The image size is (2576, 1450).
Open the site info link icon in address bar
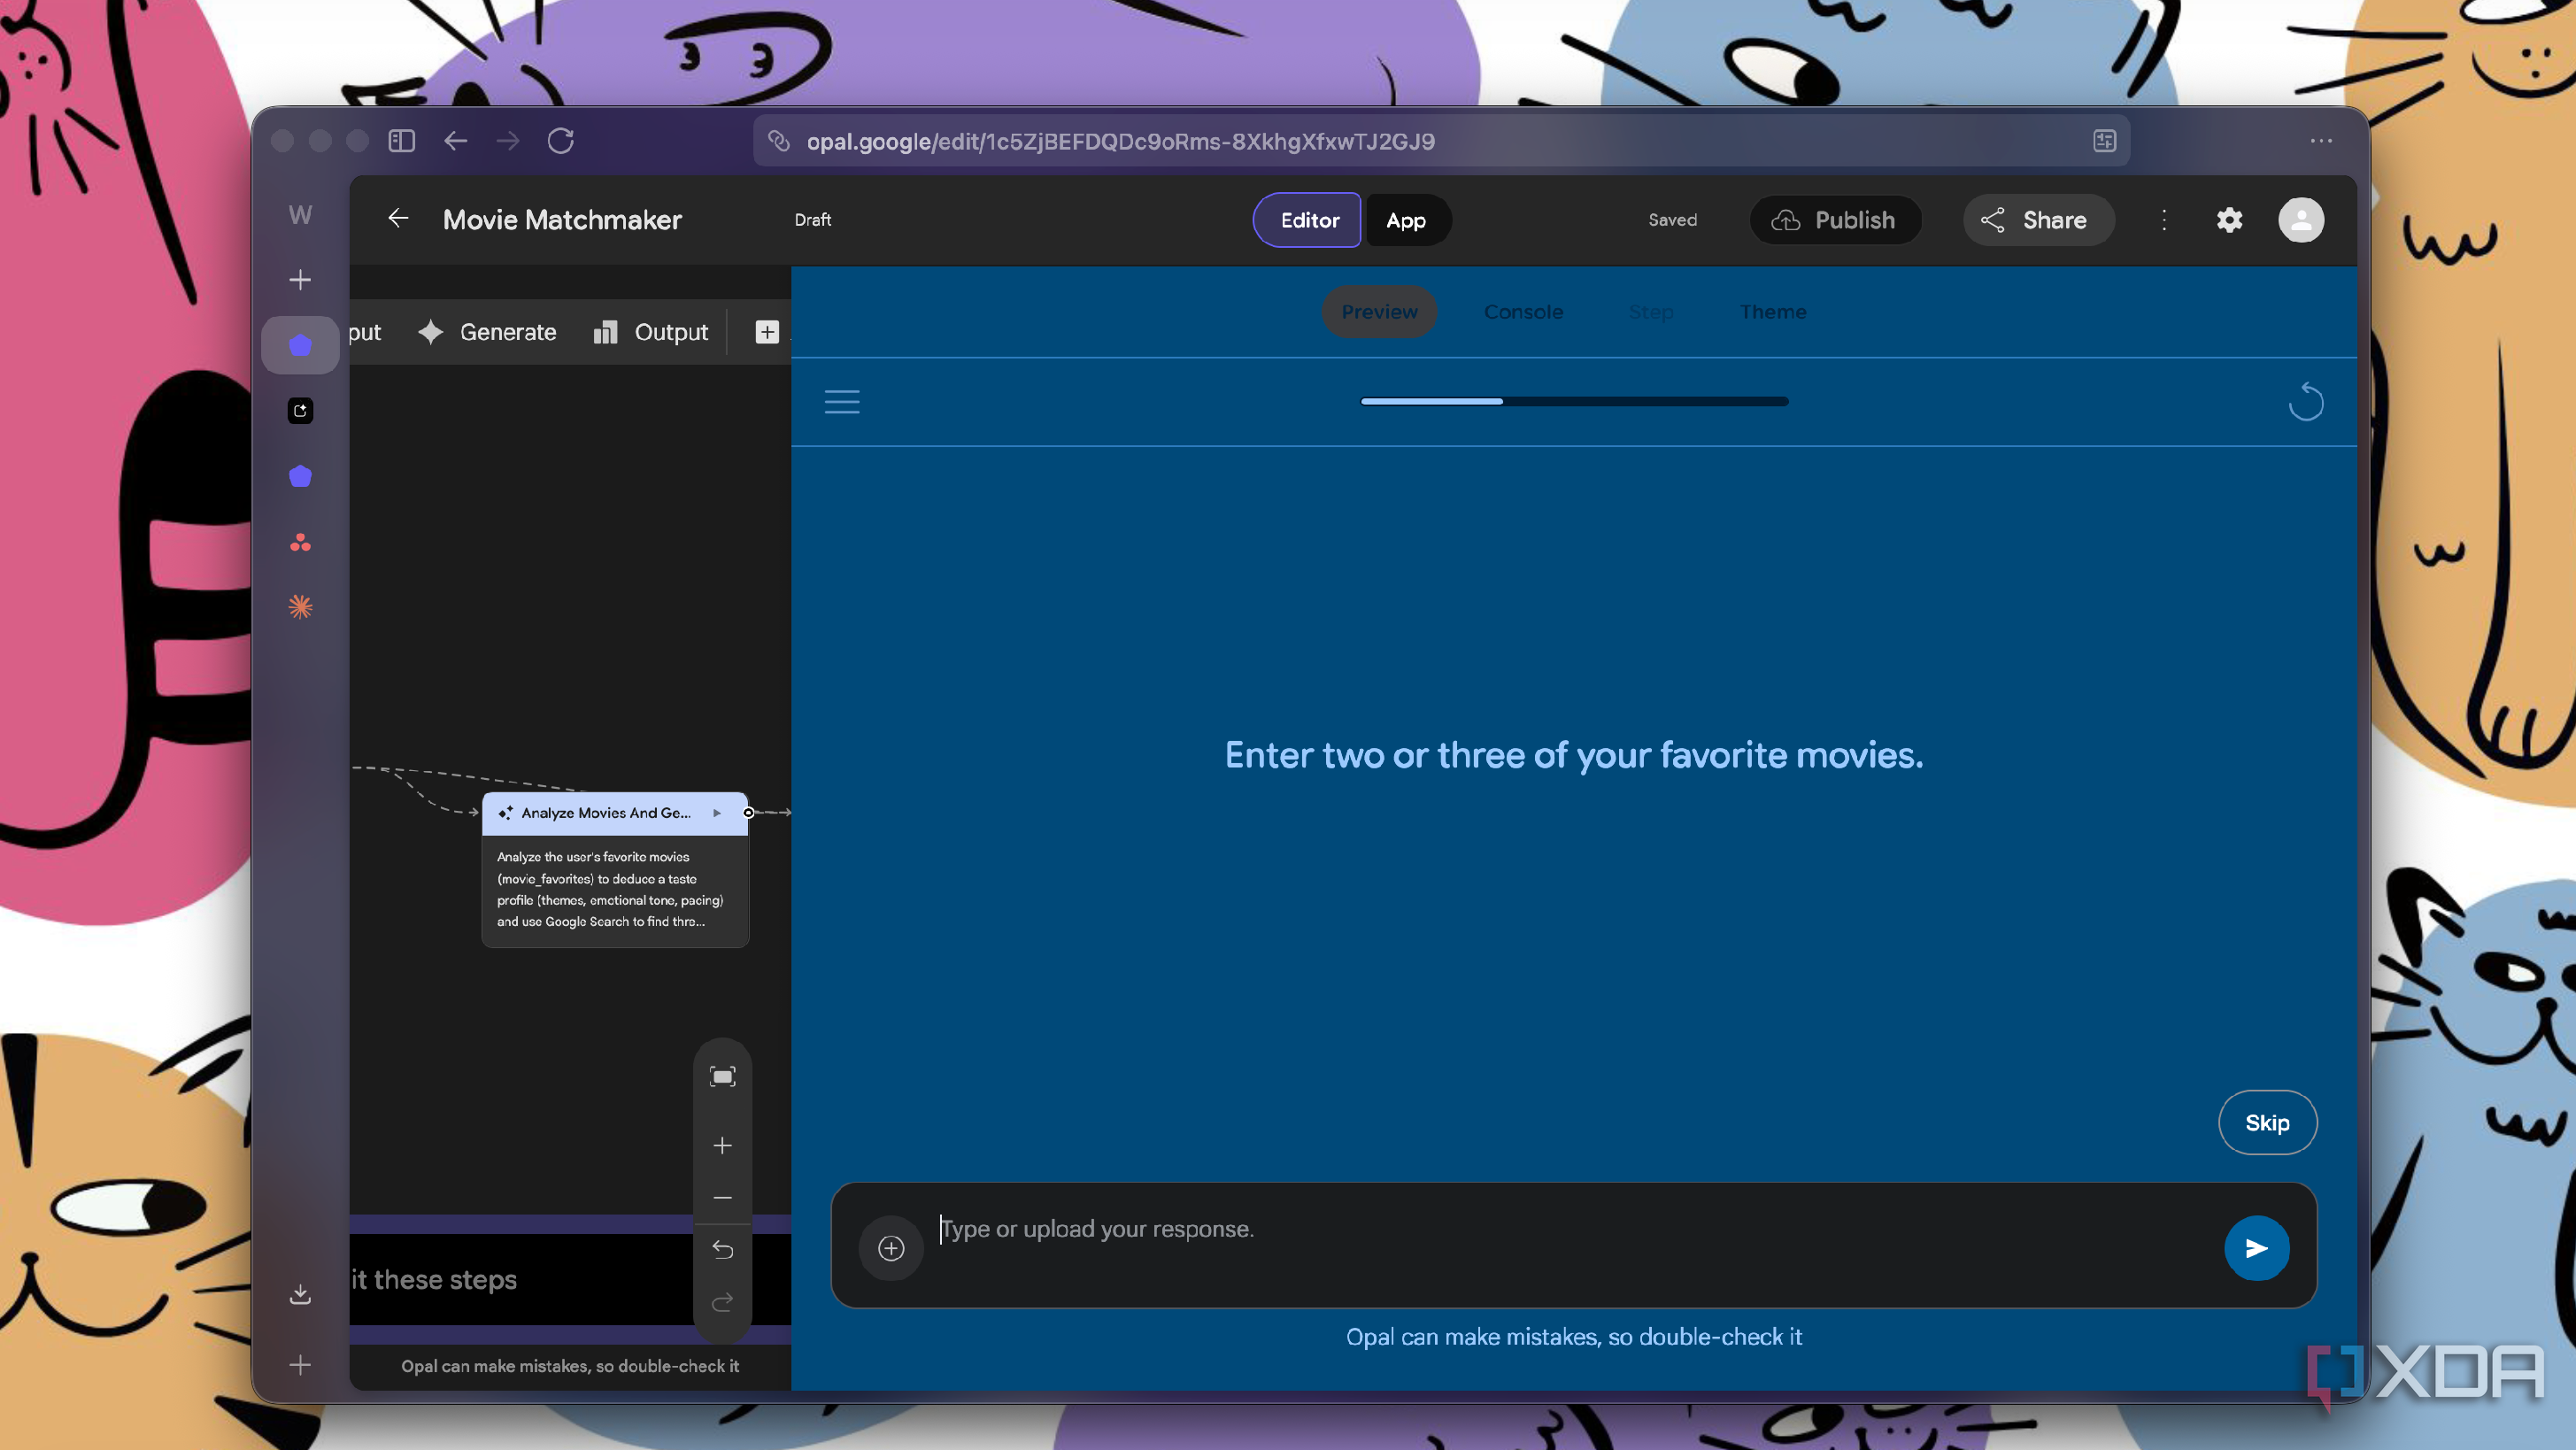pos(779,141)
